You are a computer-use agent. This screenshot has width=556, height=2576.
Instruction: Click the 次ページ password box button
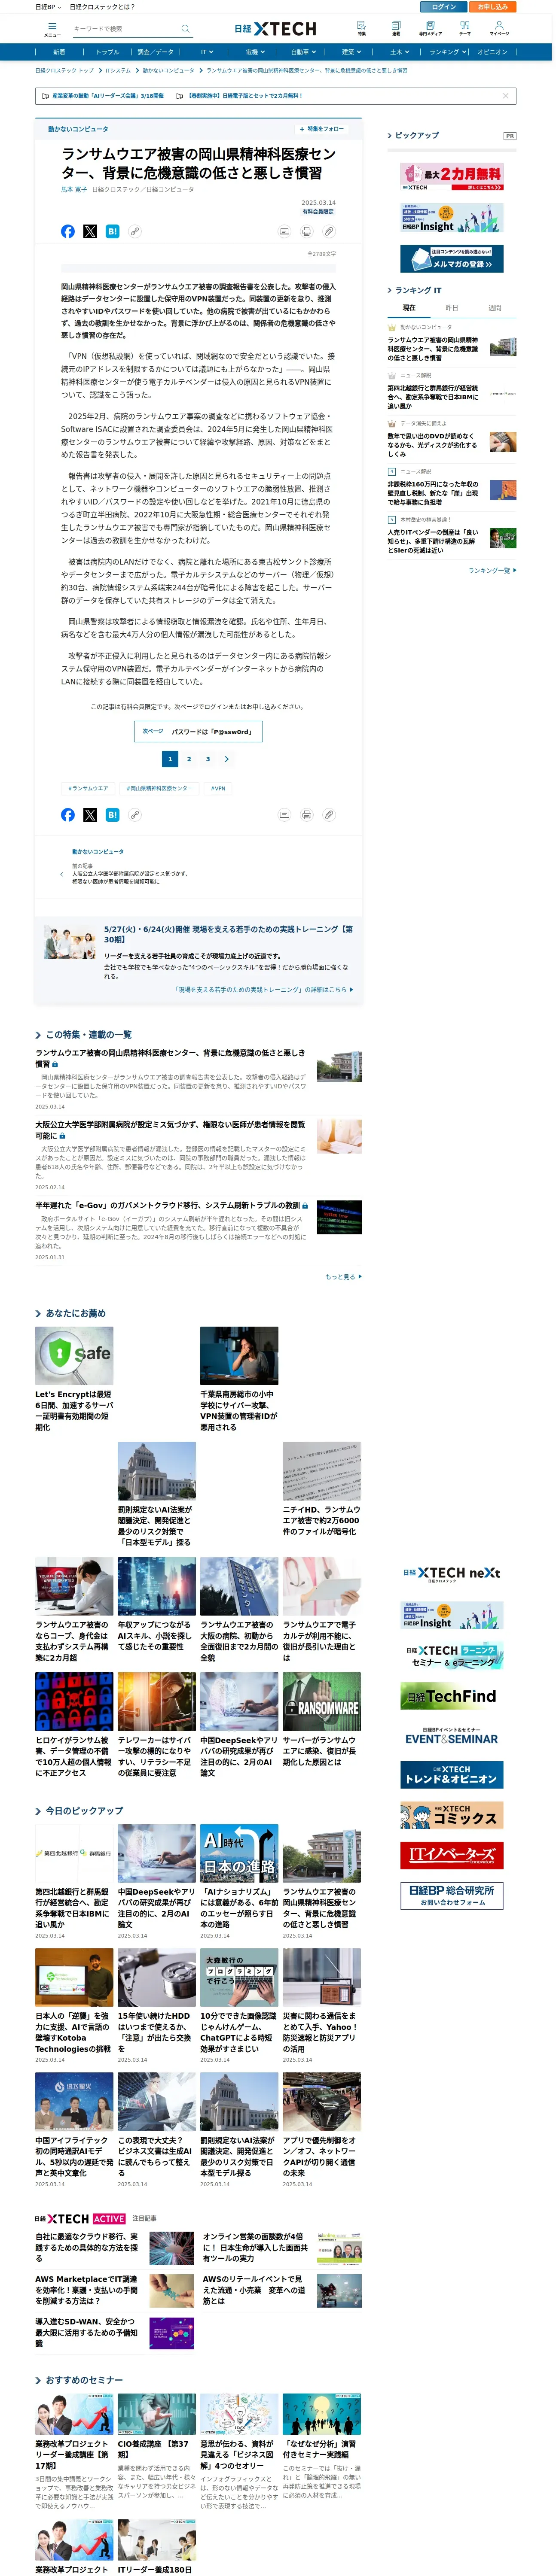(x=198, y=732)
